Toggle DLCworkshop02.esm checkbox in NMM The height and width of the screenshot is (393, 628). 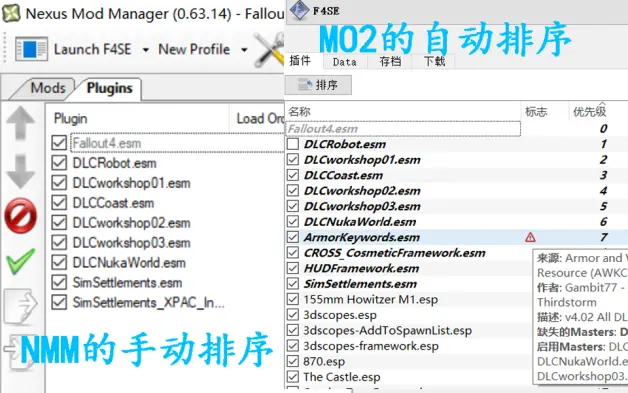coord(59,223)
